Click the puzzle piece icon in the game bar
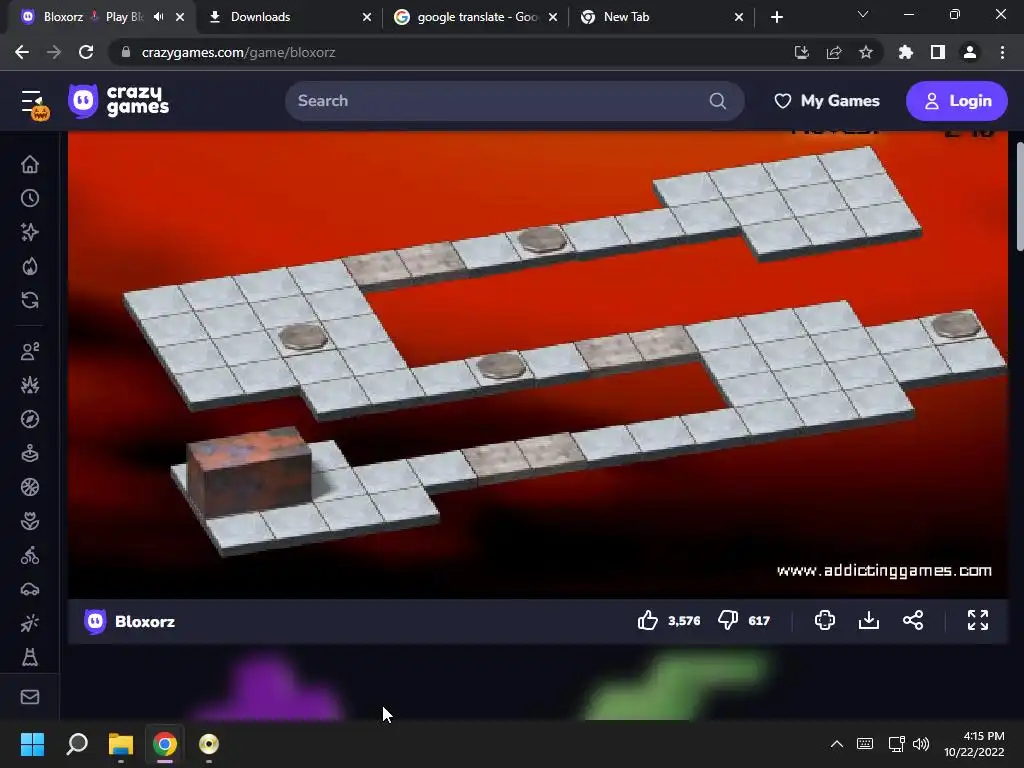Image resolution: width=1024 pixels, height=768 pixels. (825, 620)
